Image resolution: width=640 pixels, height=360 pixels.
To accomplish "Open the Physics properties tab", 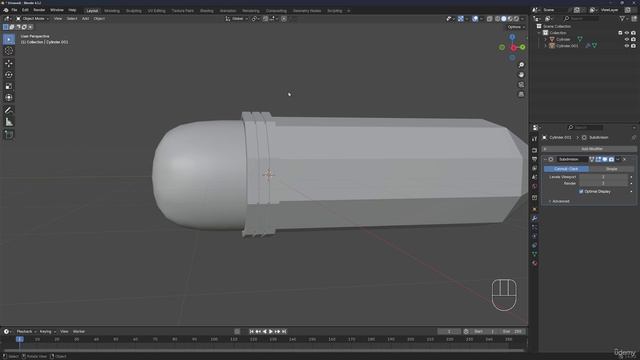I will point(534,236).
